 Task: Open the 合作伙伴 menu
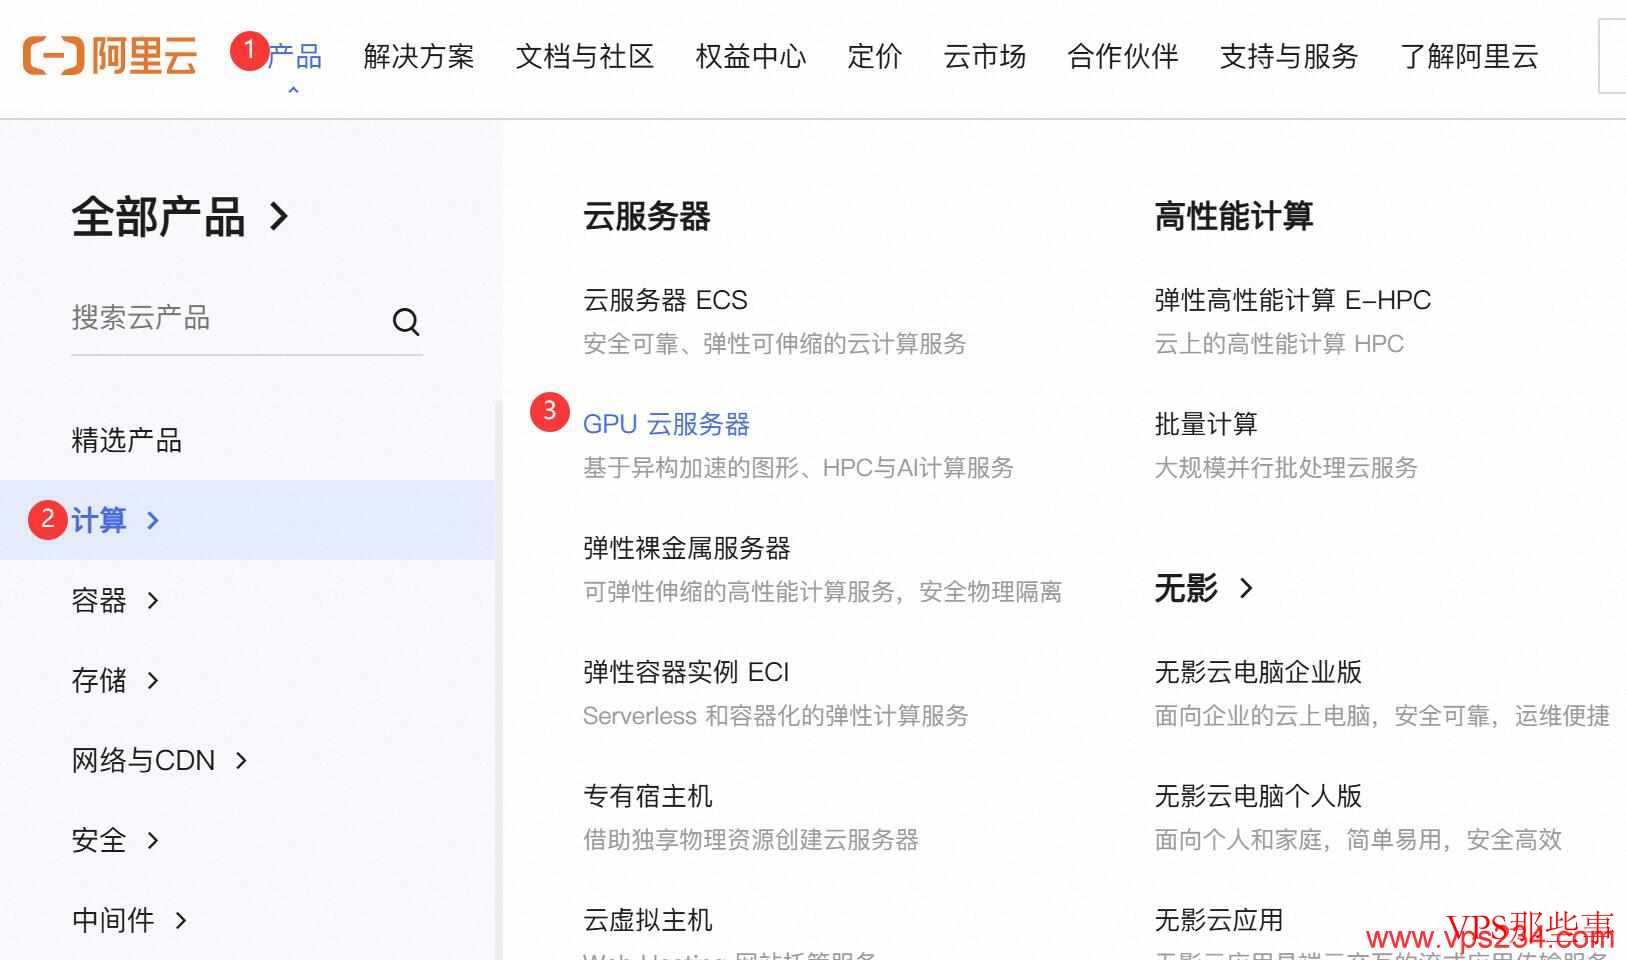(1123, 56)
